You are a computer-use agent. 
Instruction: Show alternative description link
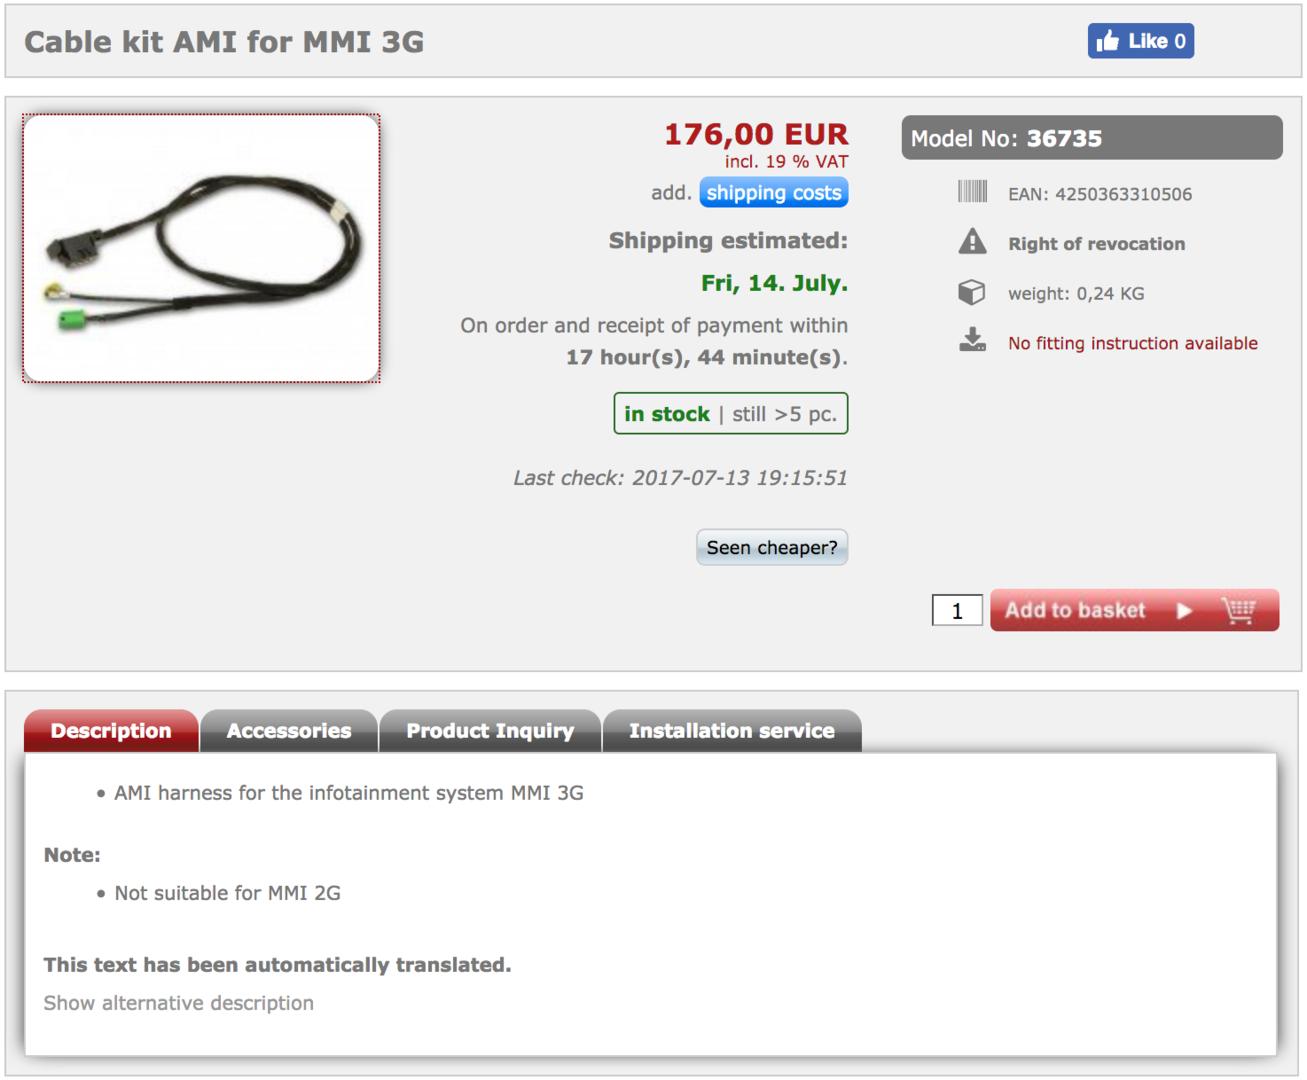(178, 1003)
